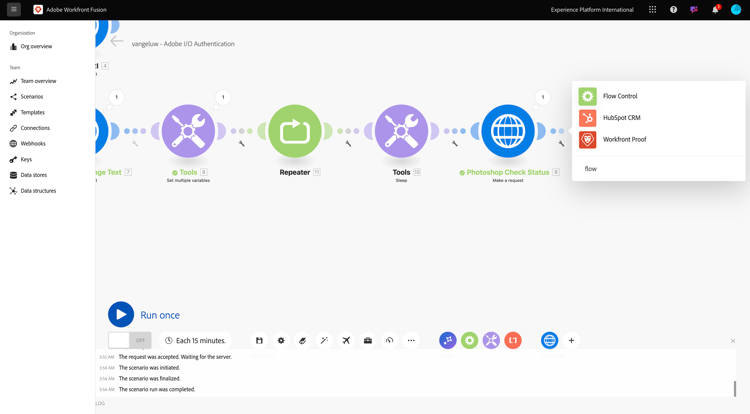The height and width of the screenshot is (414, 750).
Task: Open scenario settings gear in bottom toolbar
Action: [x=281, y=340]
